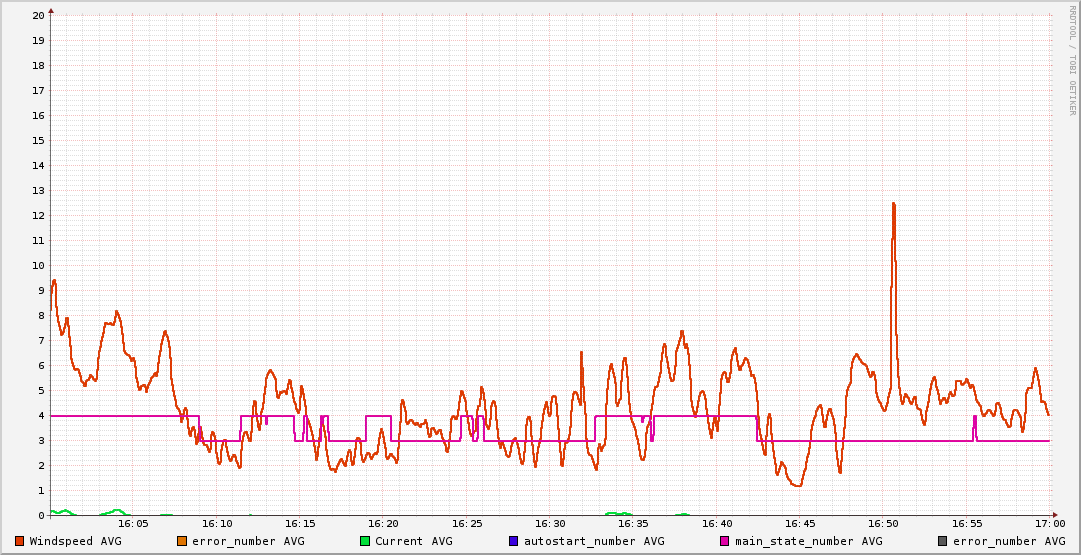This screenshot has width=1081, height=555.
Task: Click the 17:00 time axis label
Action: click(x=1050, y=523)
